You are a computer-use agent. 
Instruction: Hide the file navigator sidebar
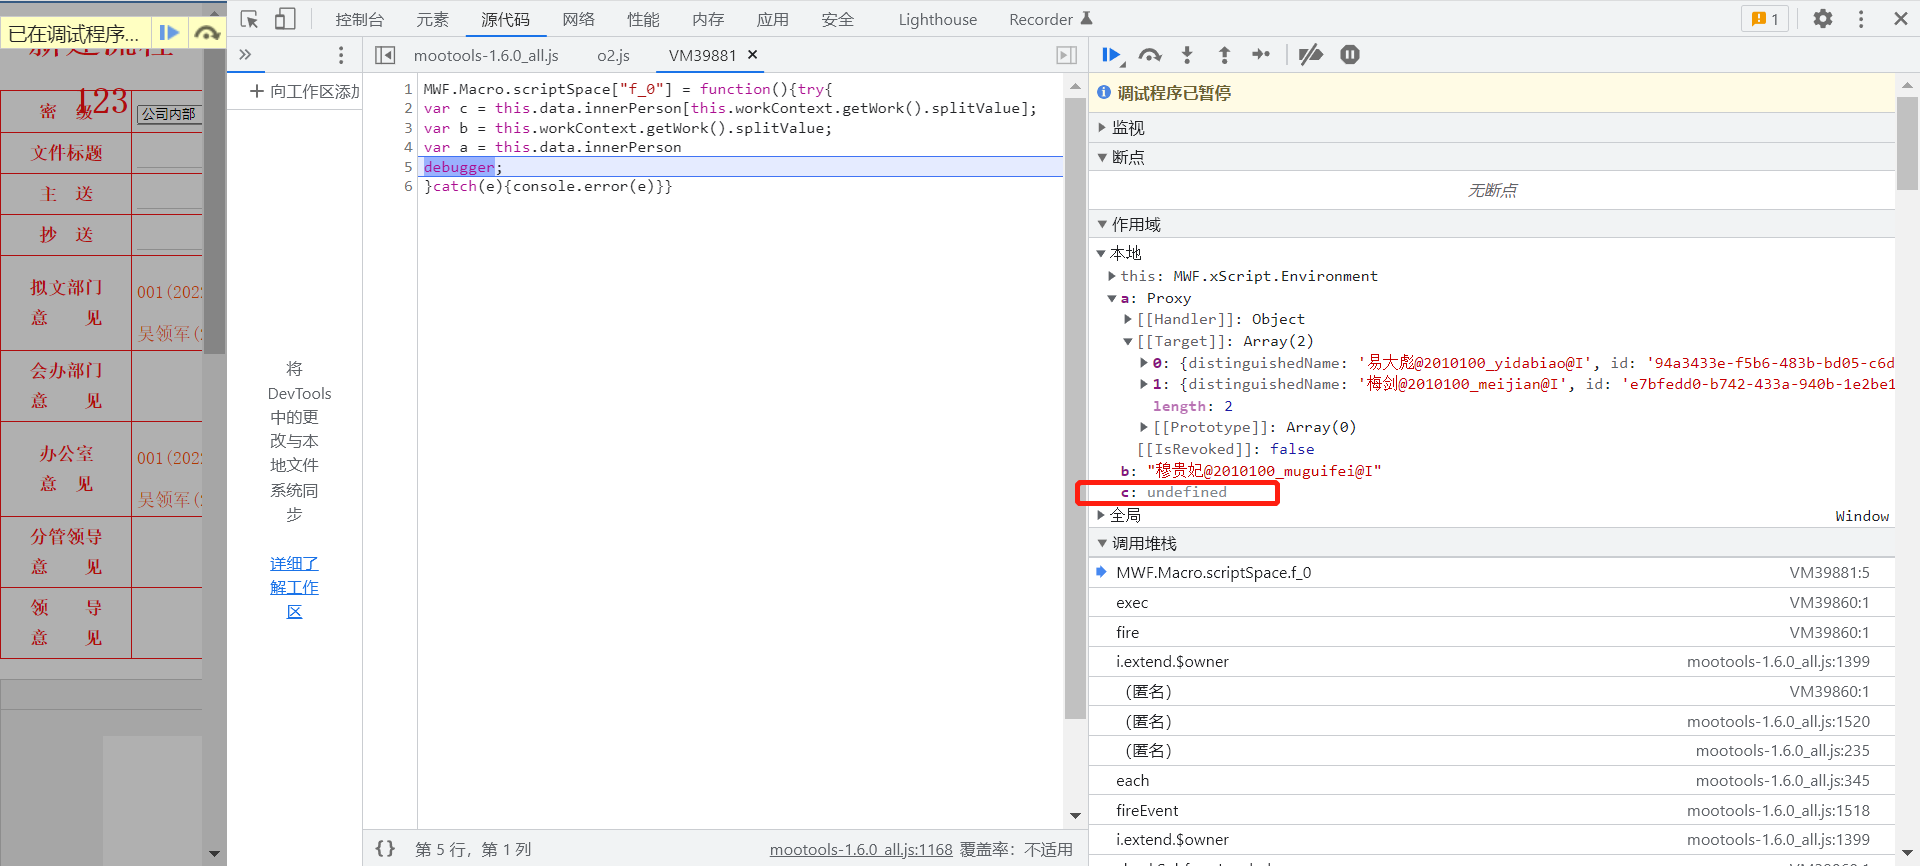(385, 55)
